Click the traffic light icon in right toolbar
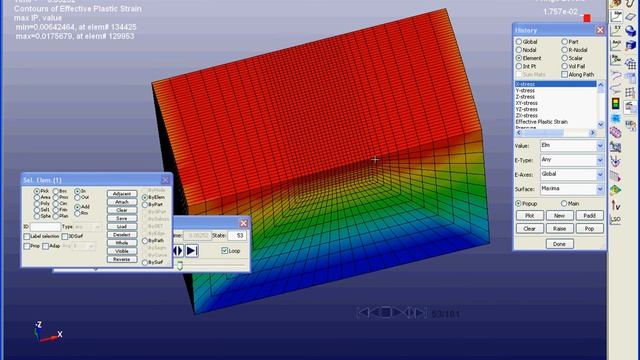 (616, 104)
